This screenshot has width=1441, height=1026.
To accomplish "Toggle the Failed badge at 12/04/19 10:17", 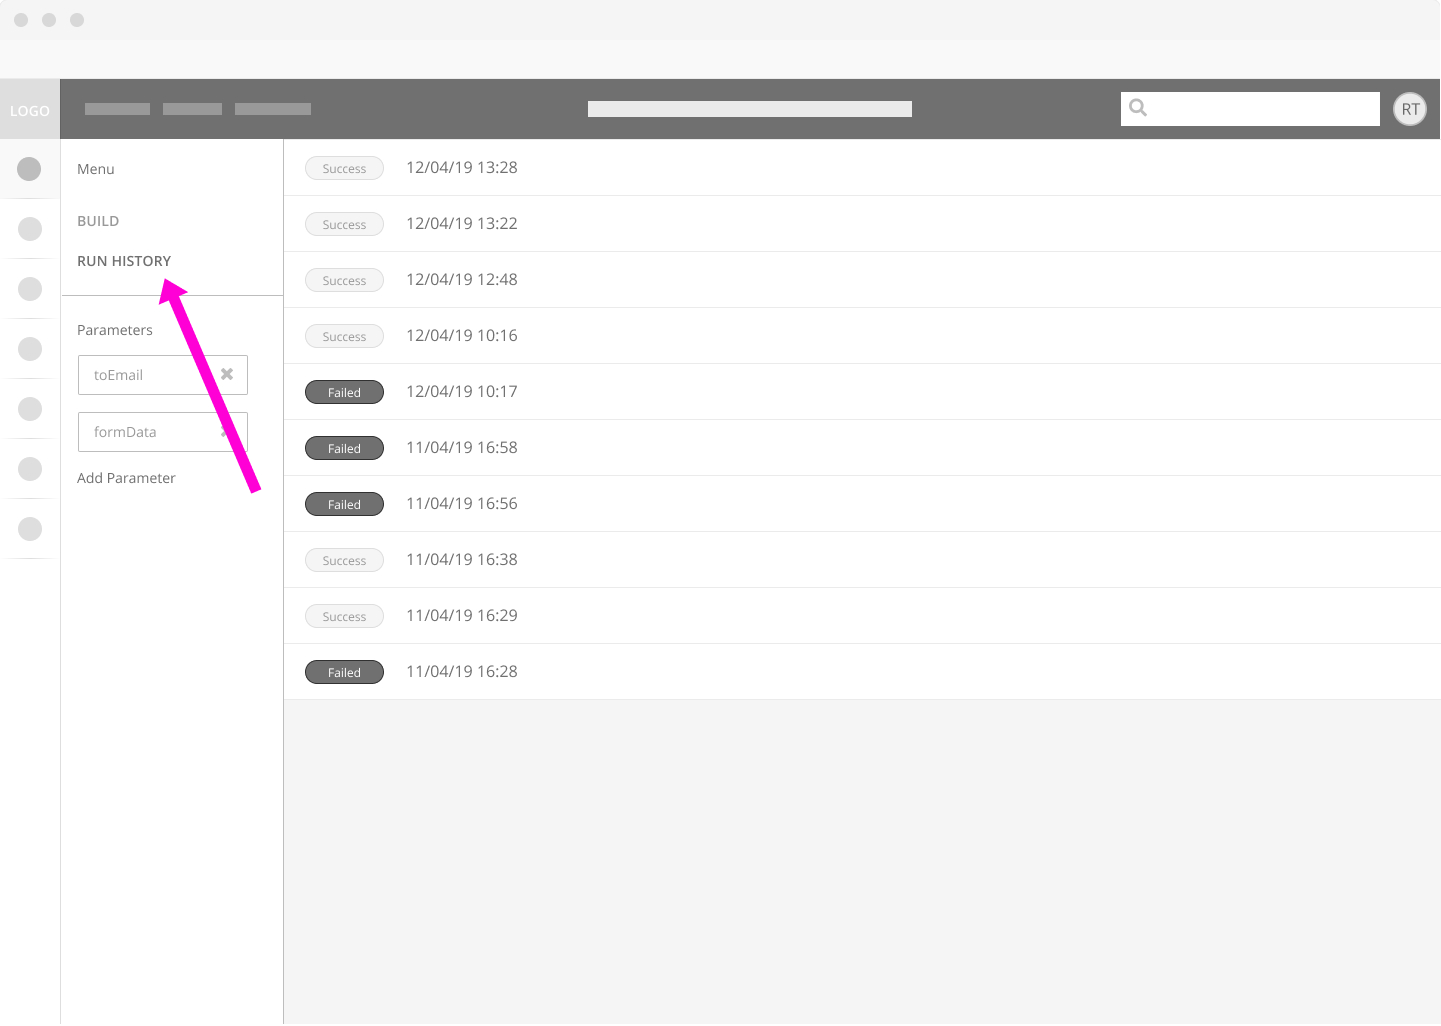I will click(344, 391).
